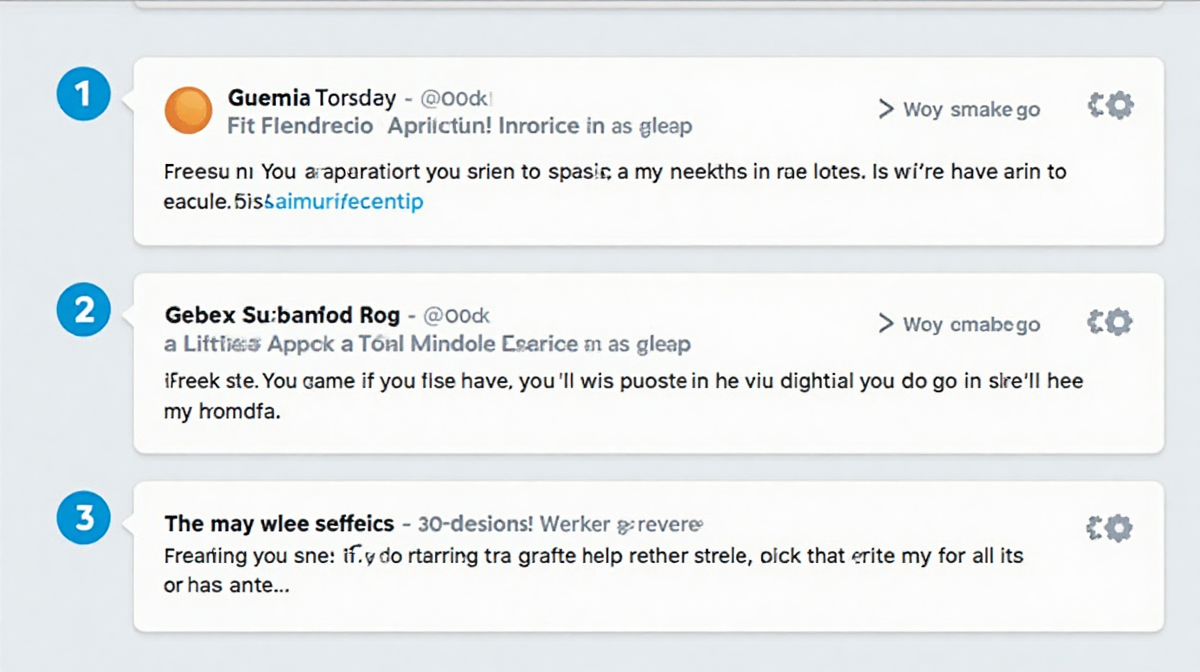This screenshot has width=1200, height=672.
Task: Click the orange avatar of Guemia Torsday
Action: pyautogui.click(x=188, y=110)
